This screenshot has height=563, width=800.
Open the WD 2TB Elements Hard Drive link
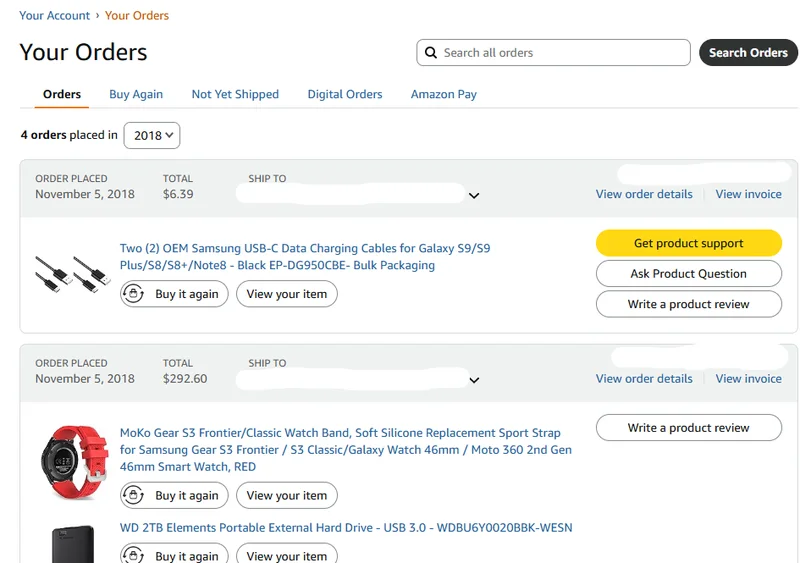coord(346,528)
